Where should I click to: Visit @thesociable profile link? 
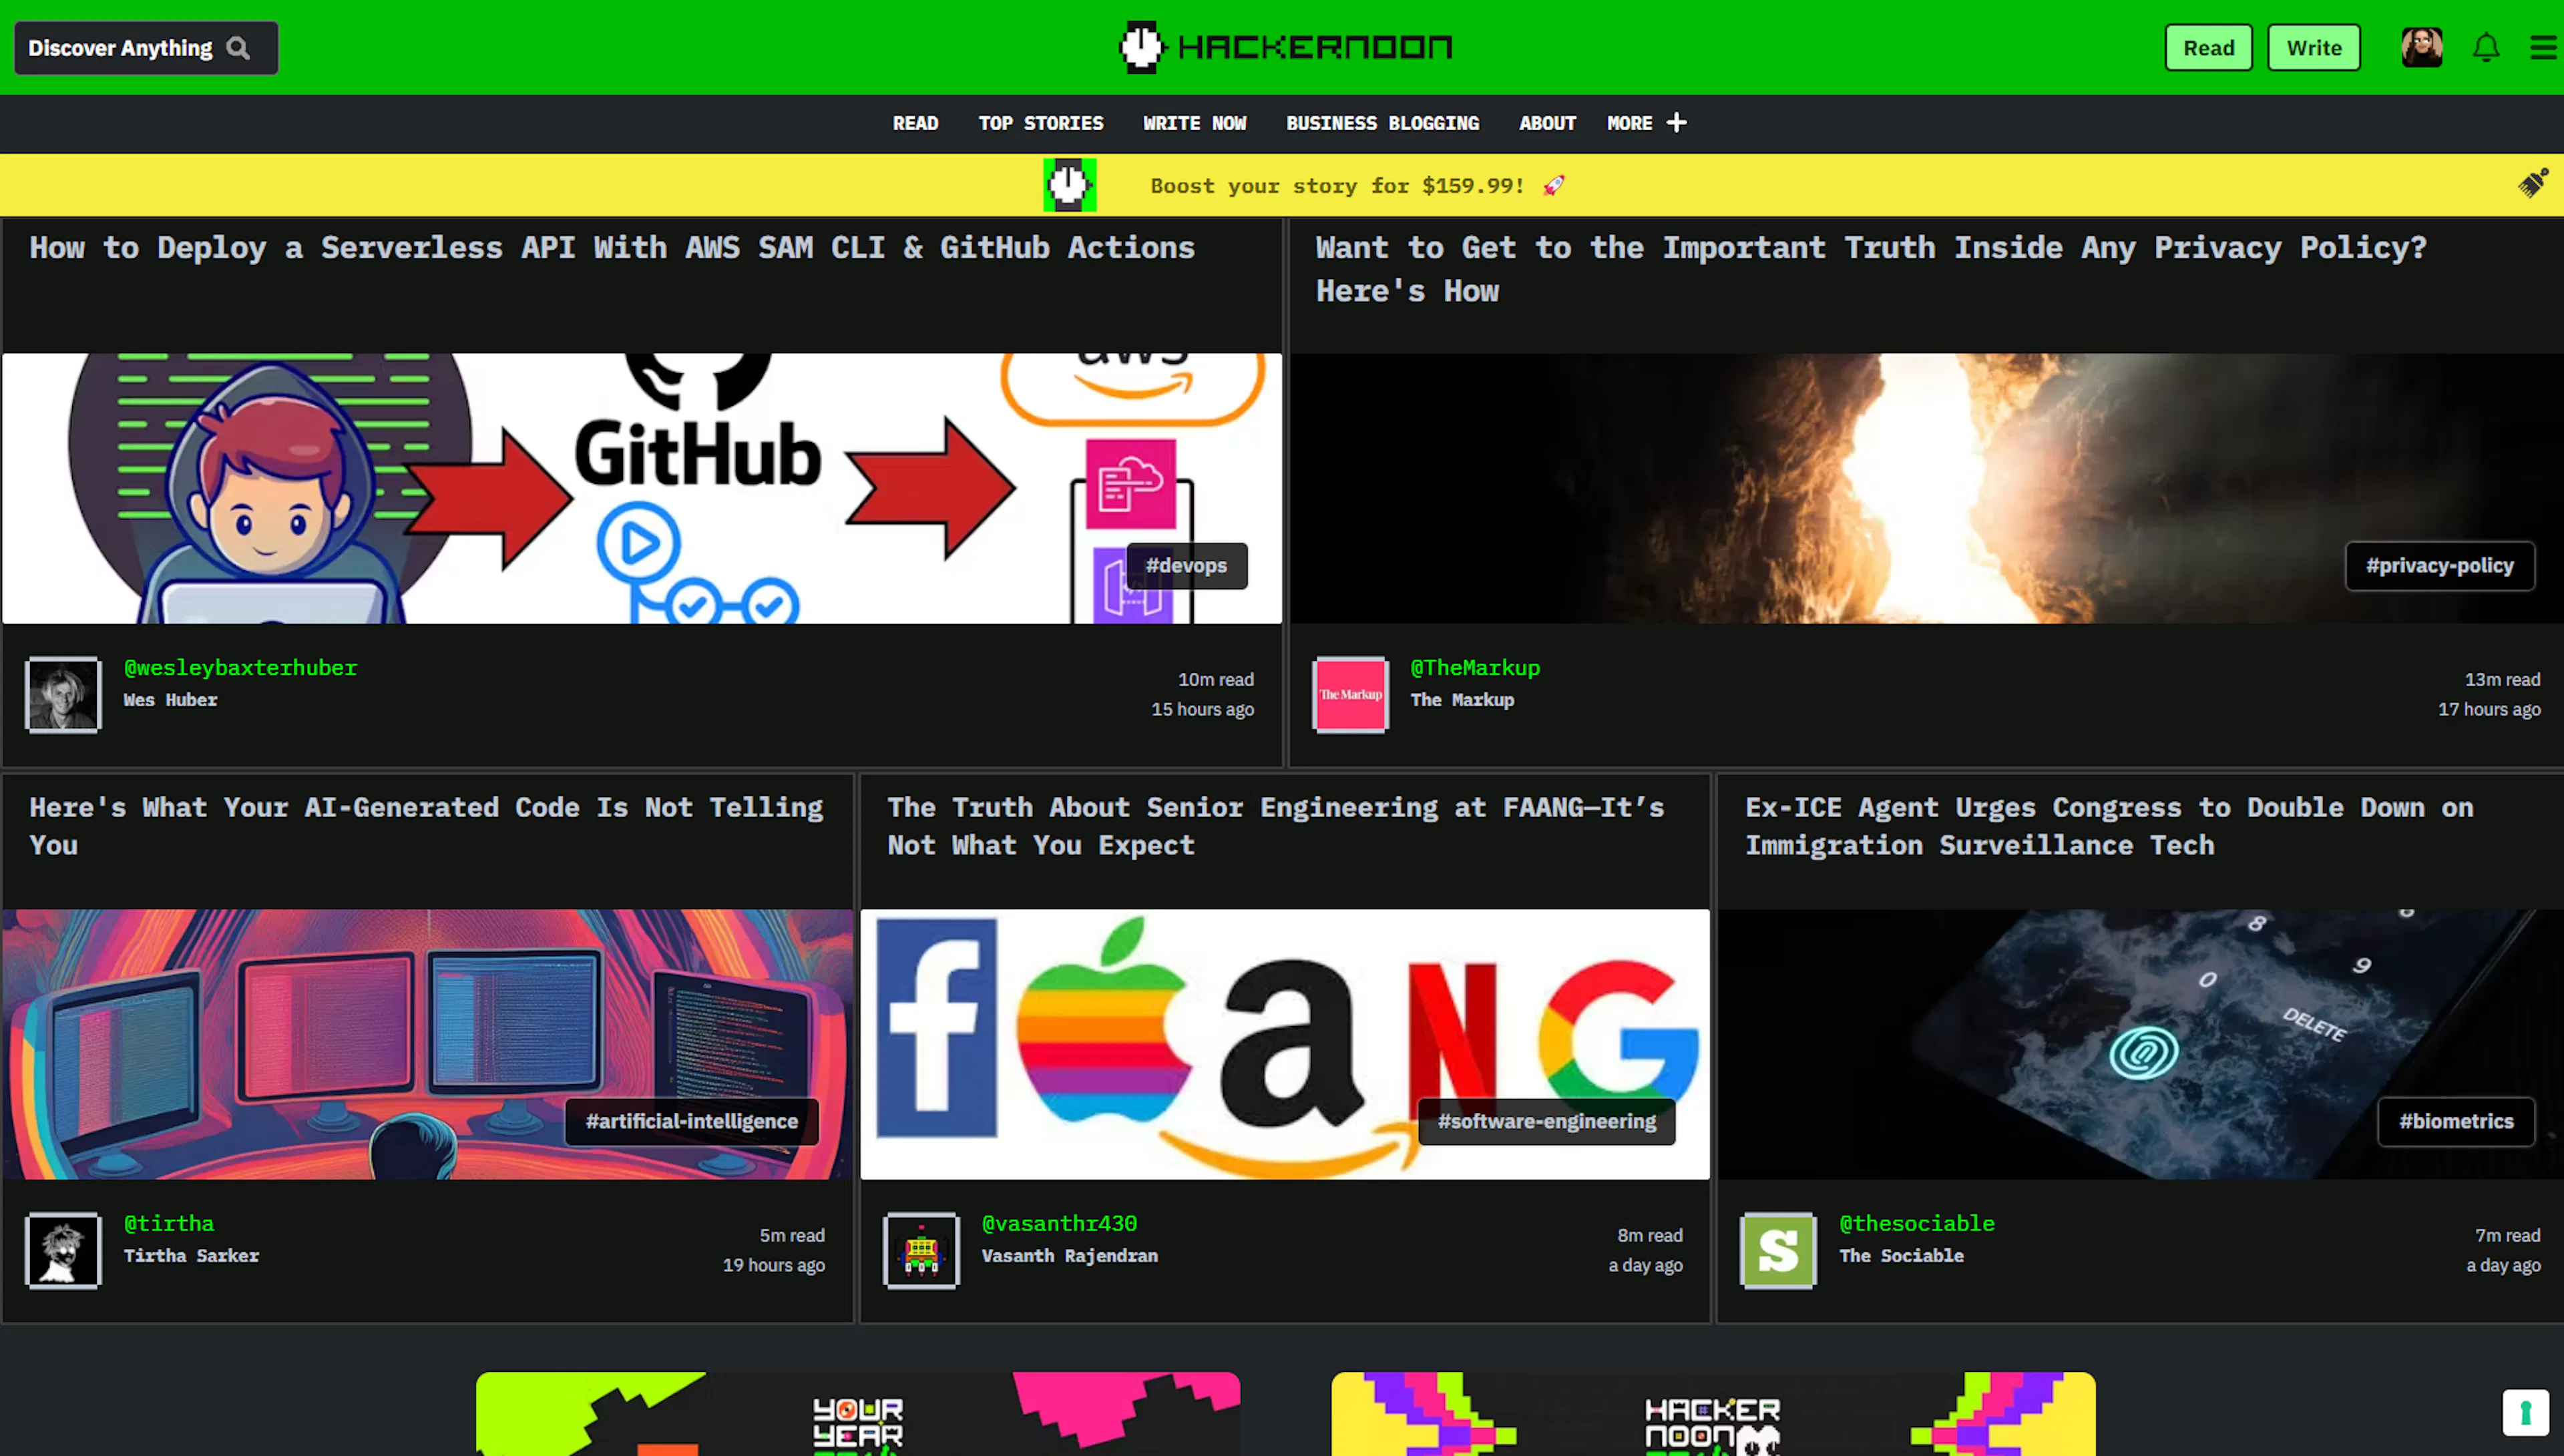(1917, 1224)
